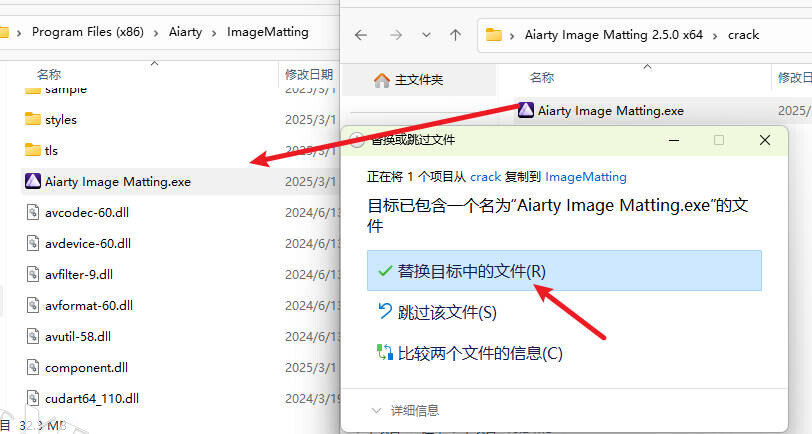
Task: Click the 'crack' source link in dialog
Action: pos(485,177)
